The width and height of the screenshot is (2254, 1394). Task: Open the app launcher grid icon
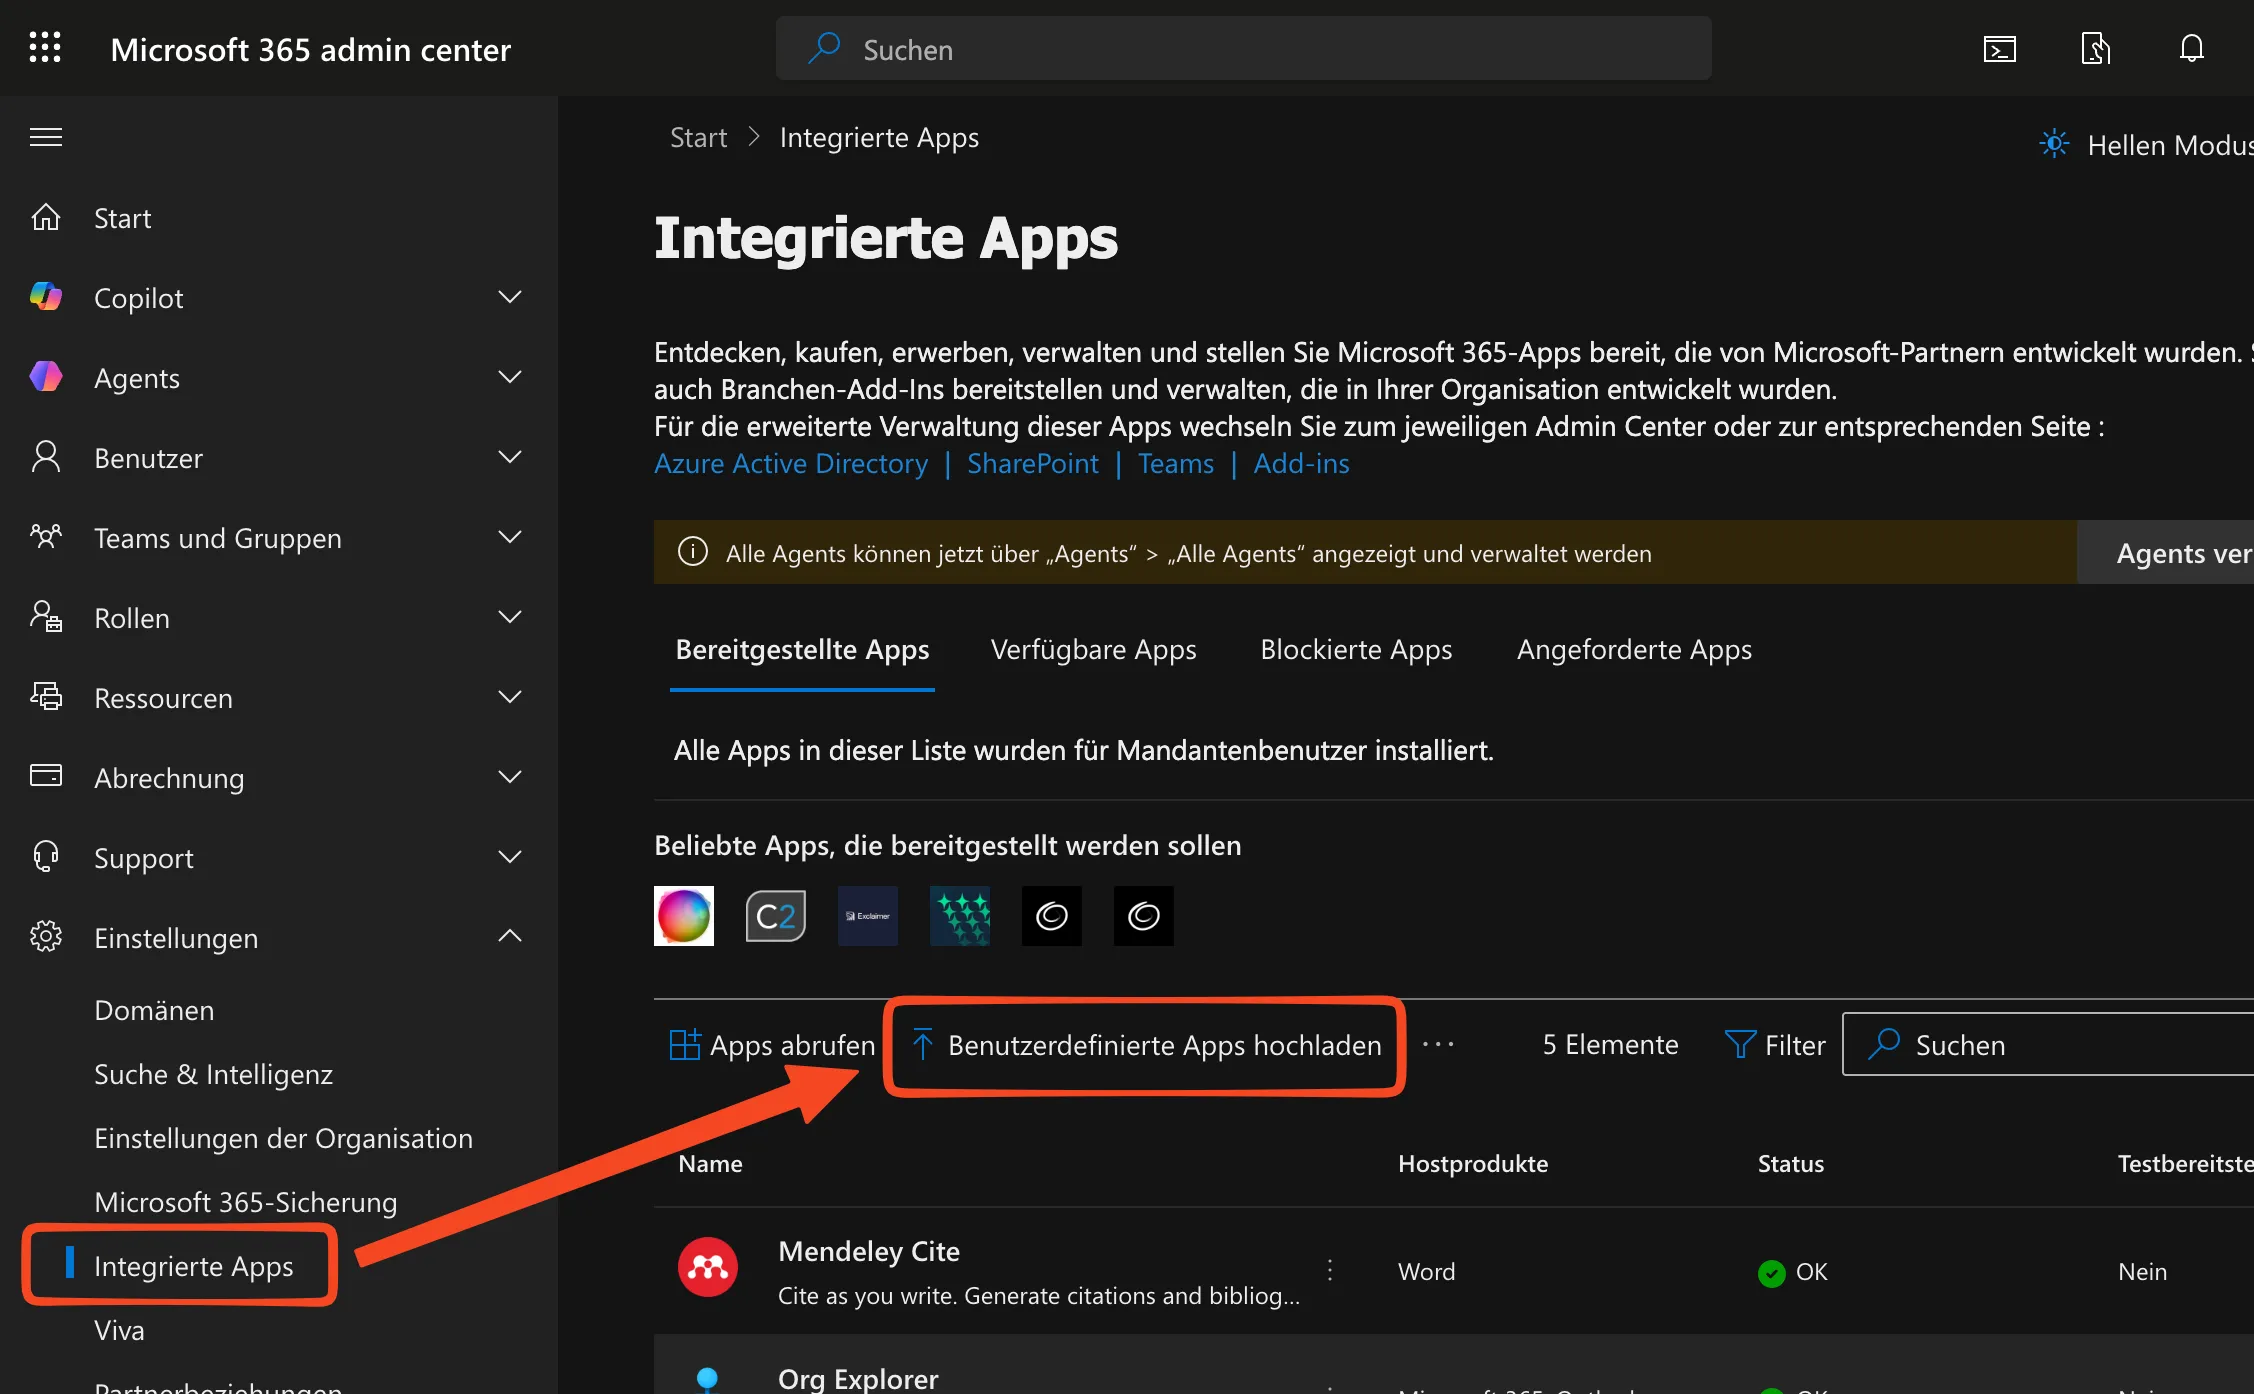tap(45, 47)
